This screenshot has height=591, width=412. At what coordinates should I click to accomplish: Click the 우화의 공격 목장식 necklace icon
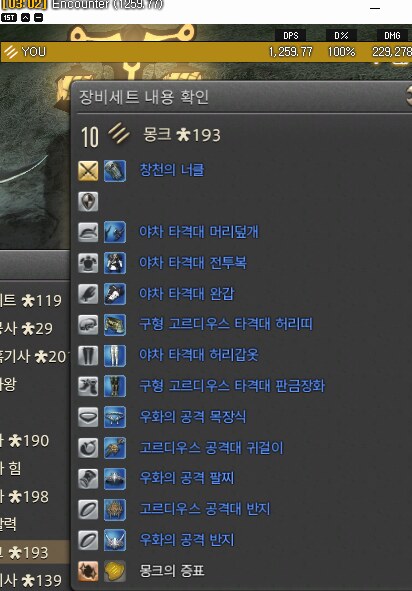tap(115, 417)
